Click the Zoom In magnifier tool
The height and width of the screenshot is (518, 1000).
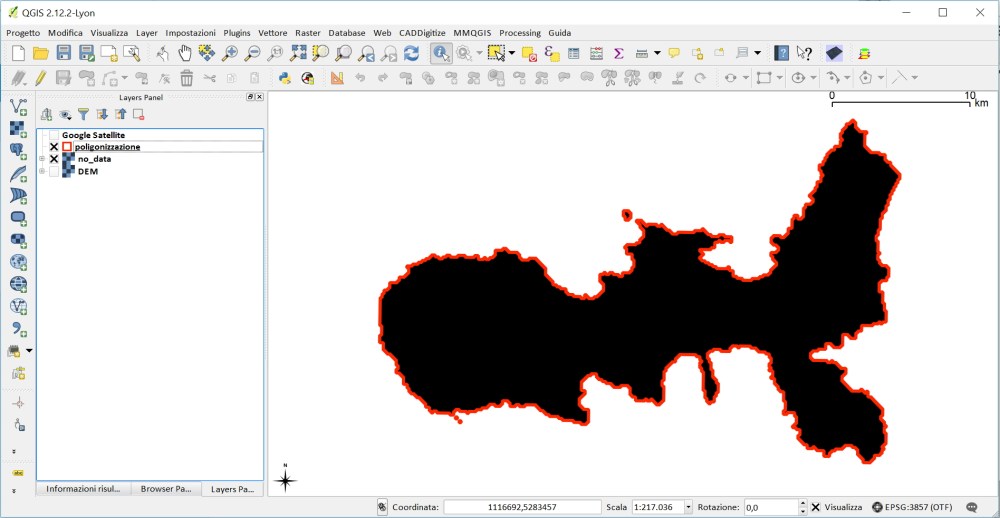[230, 53]
